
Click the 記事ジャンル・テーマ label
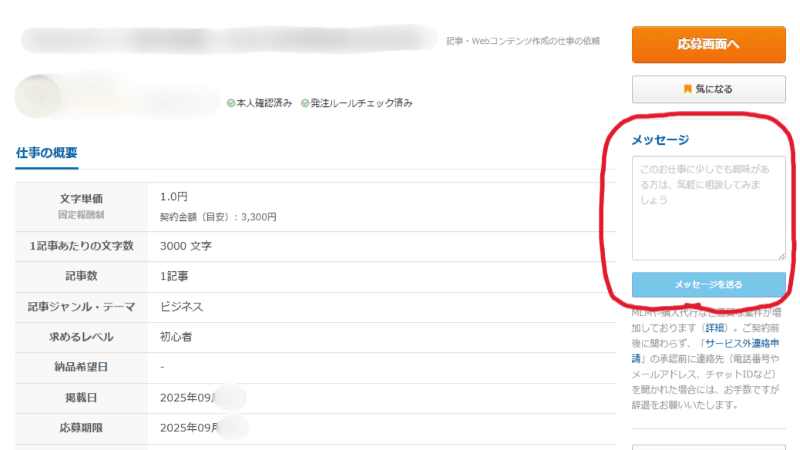click(x=81, y=307)
